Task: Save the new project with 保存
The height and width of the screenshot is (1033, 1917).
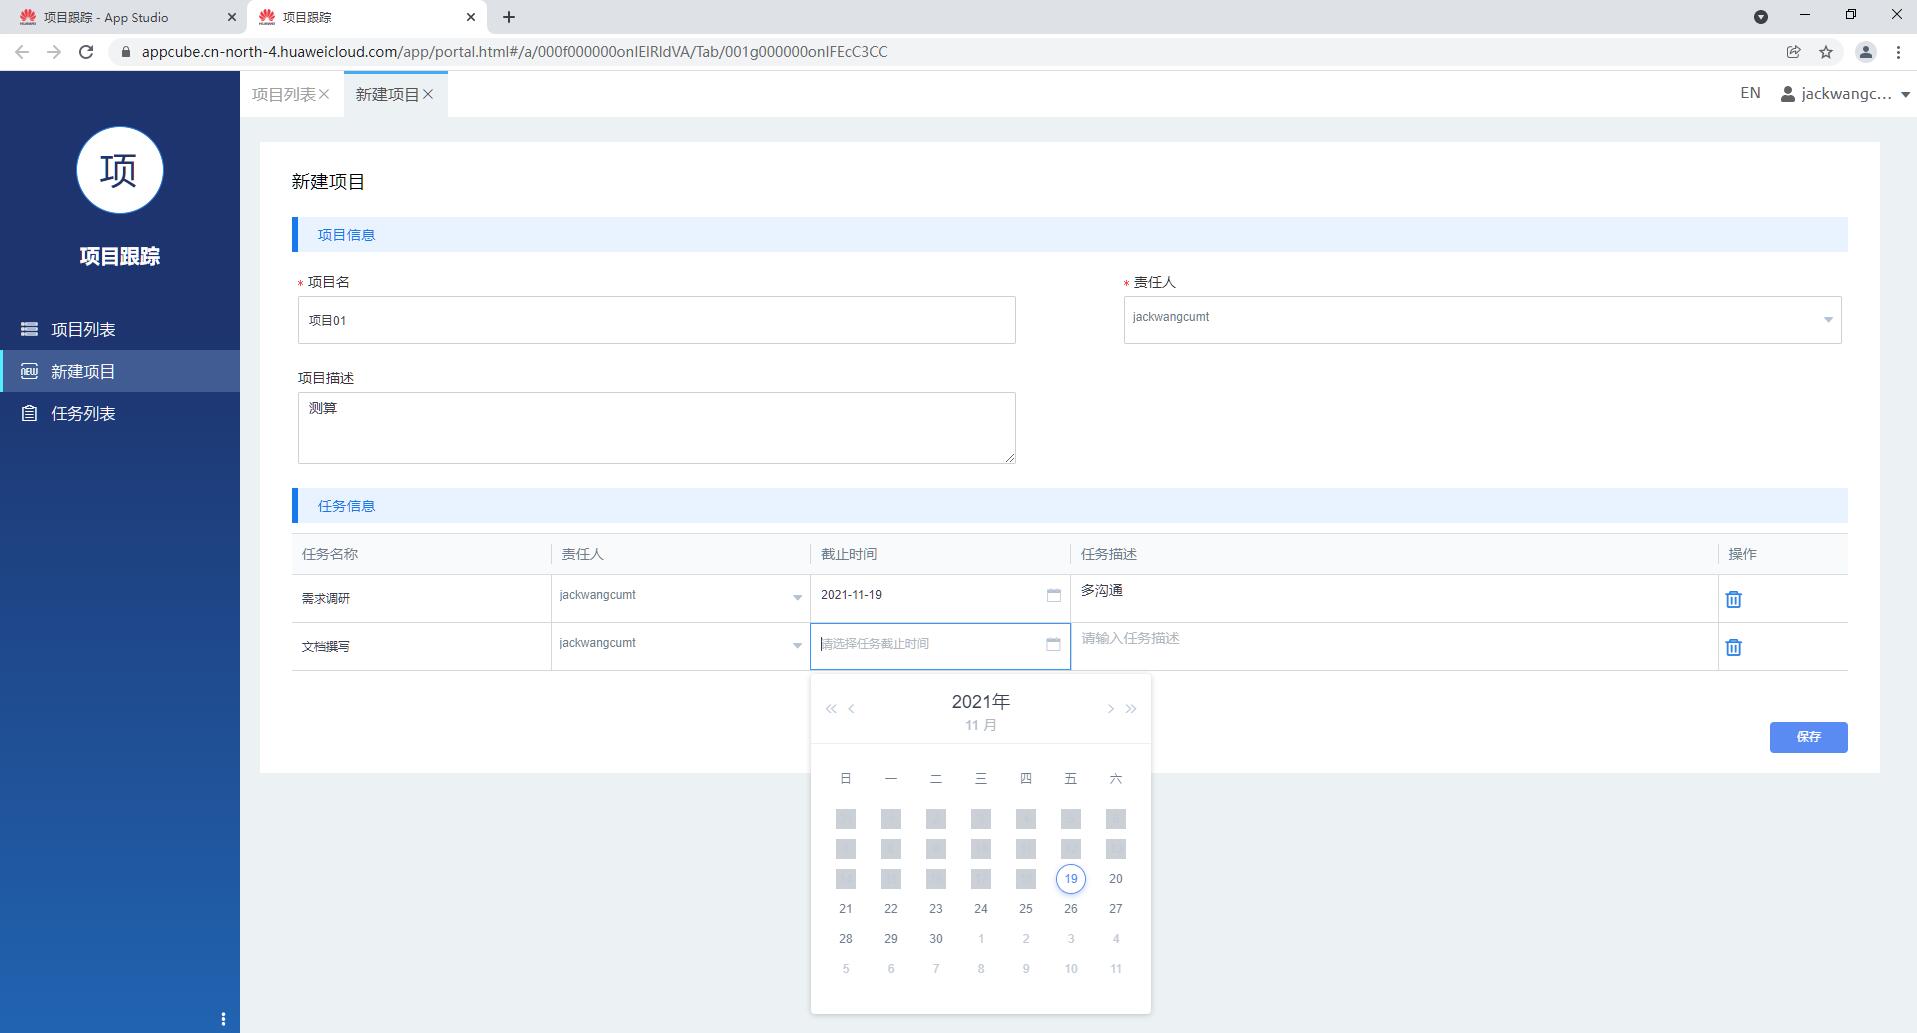Action: 1808,737
